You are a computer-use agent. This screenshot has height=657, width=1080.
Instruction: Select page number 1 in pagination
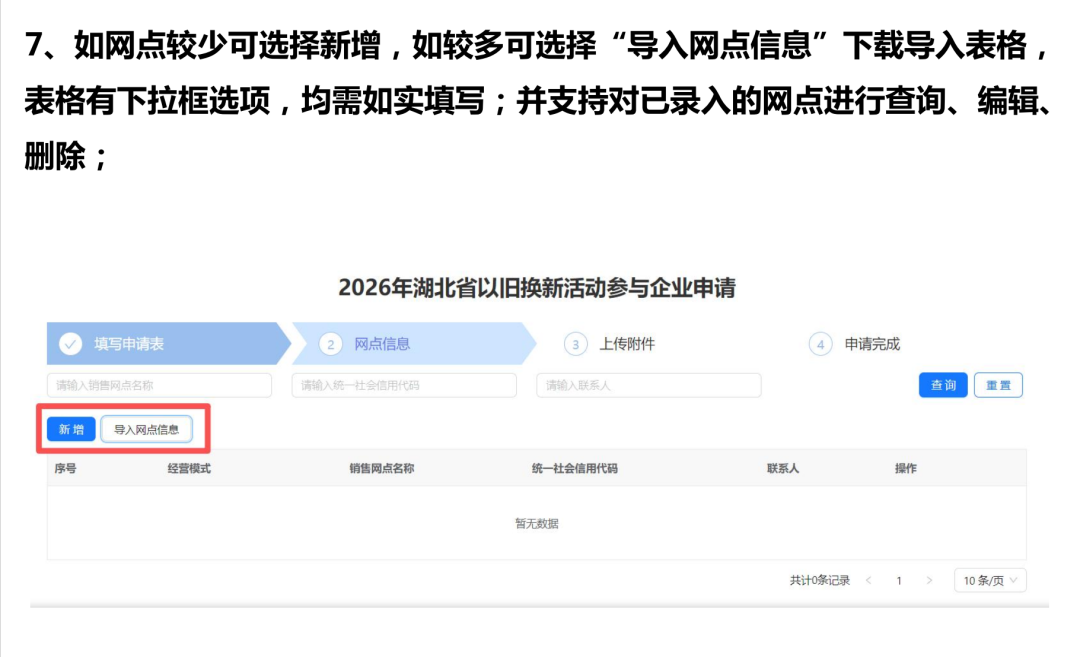pos(899,580)
